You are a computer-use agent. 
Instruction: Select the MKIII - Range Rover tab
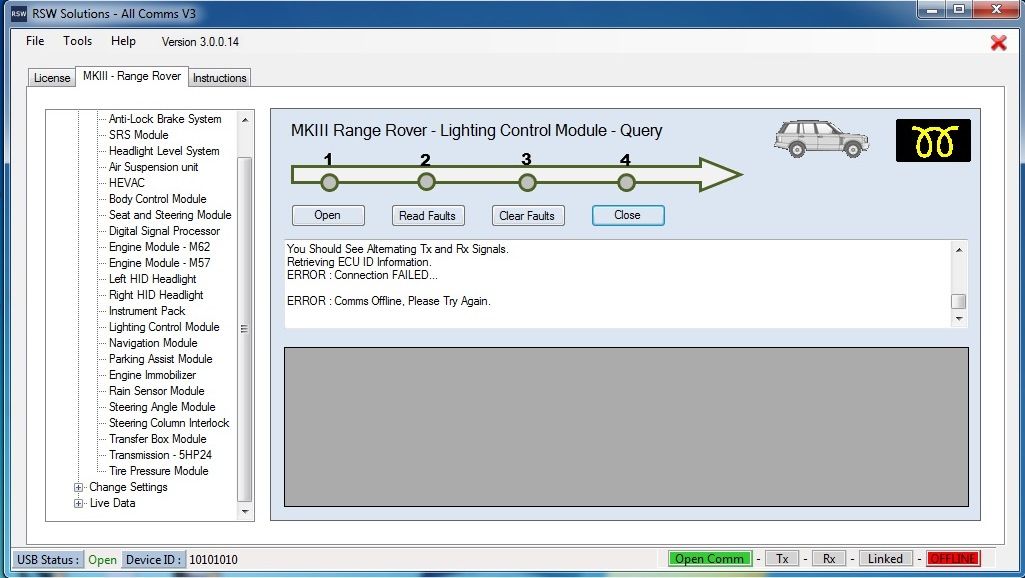[x=132, y=76]
